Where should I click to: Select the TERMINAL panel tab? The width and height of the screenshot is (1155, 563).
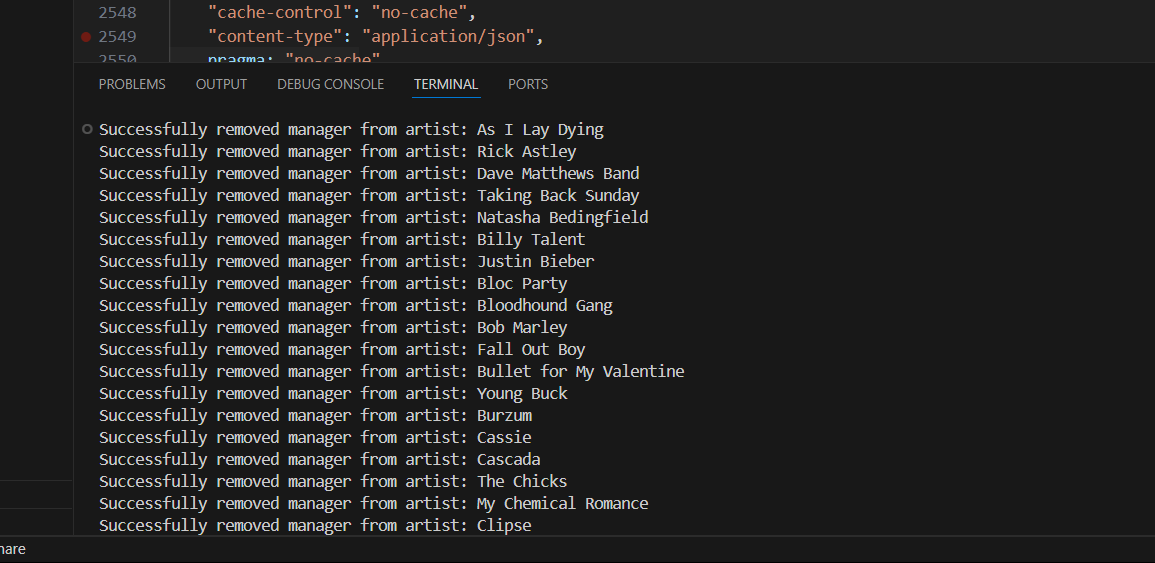(446, 85)
